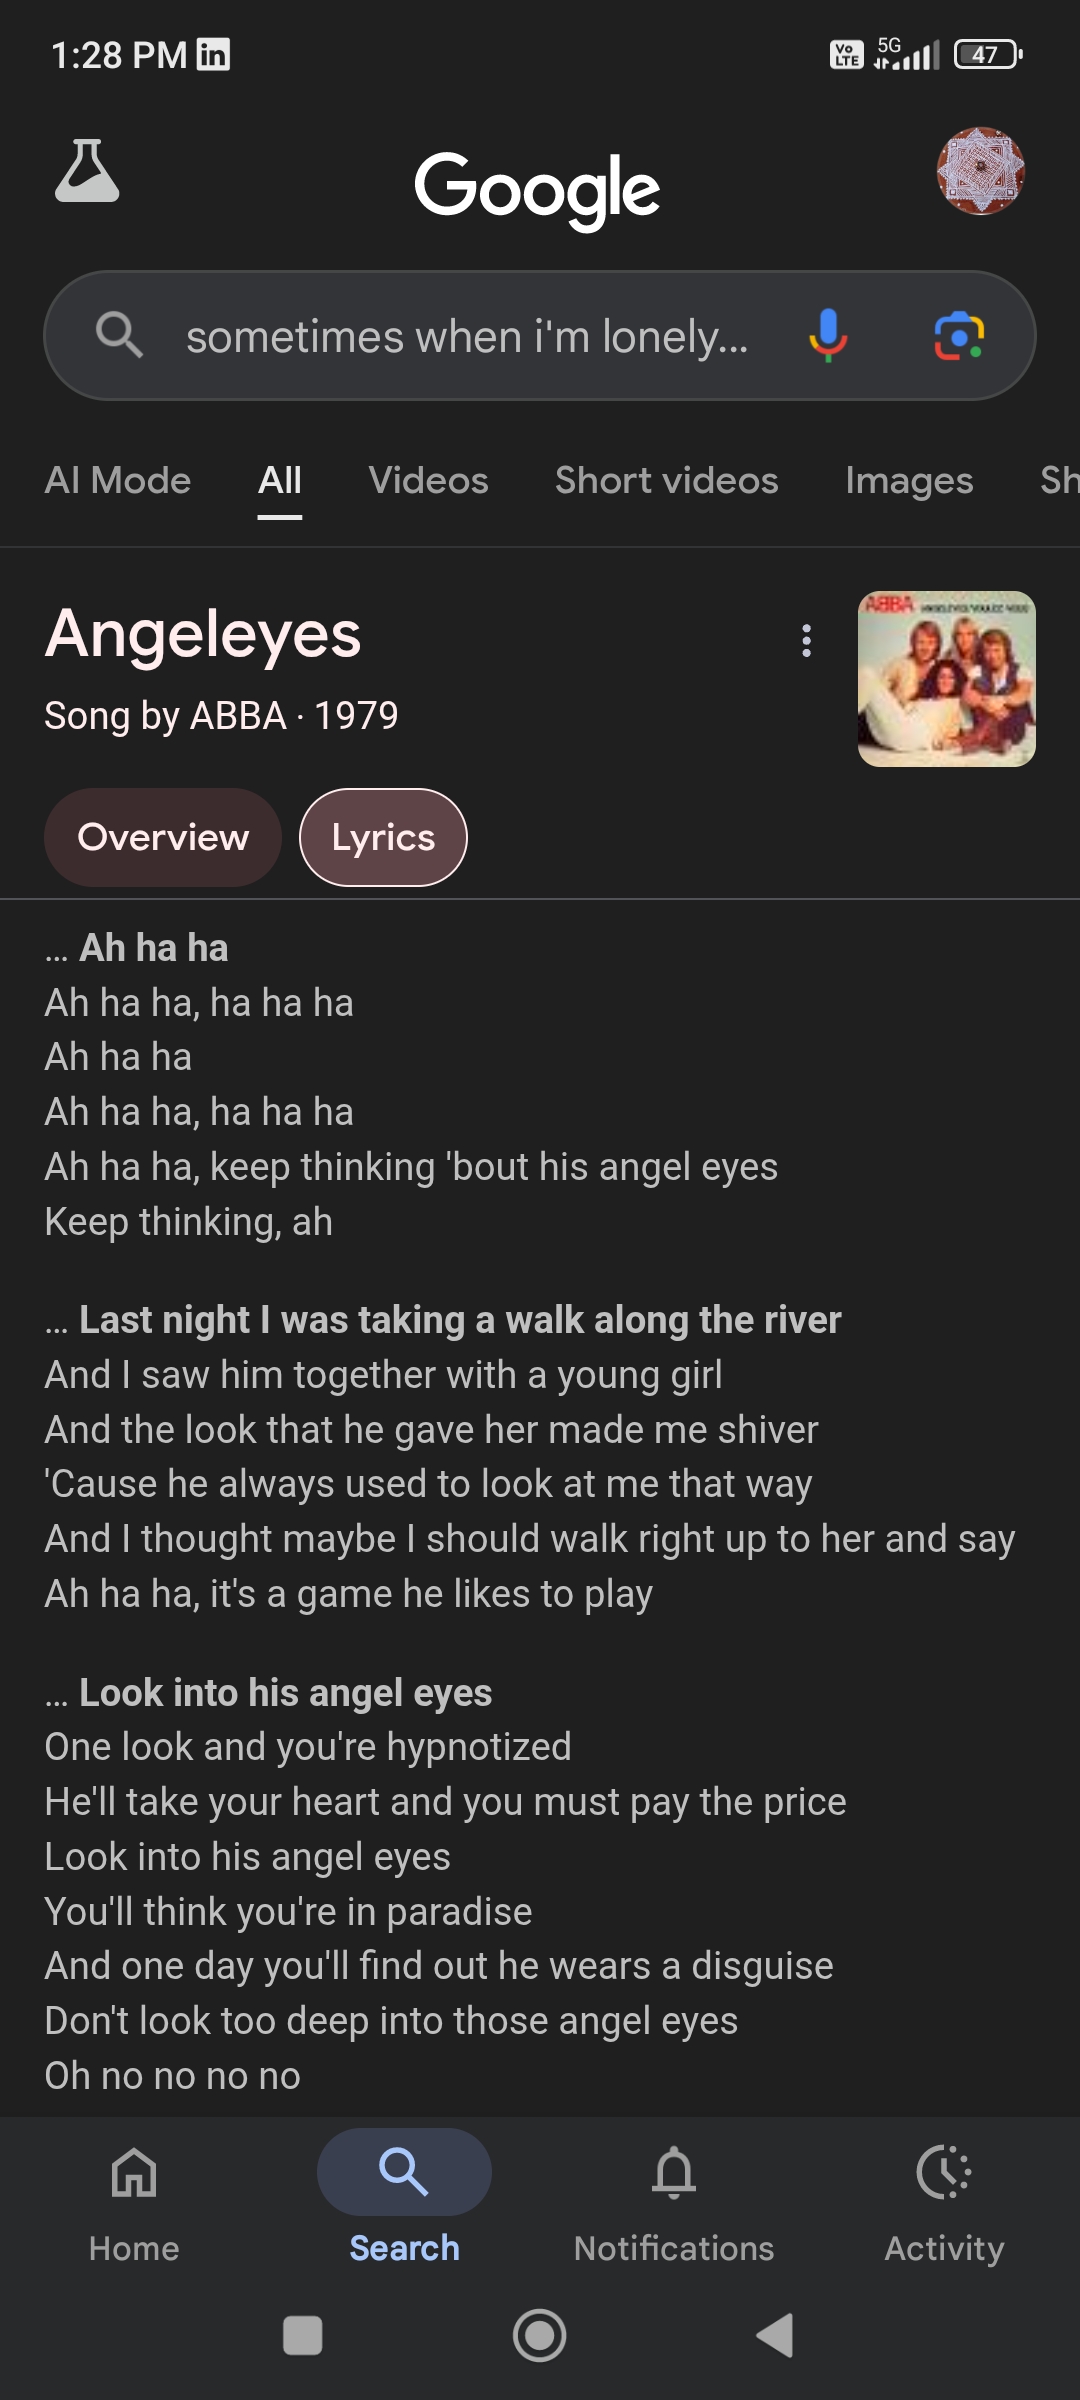Tap Android recent apps square button
The height and width of the screenshot is (2400, 1080).
pos(303,2335)
